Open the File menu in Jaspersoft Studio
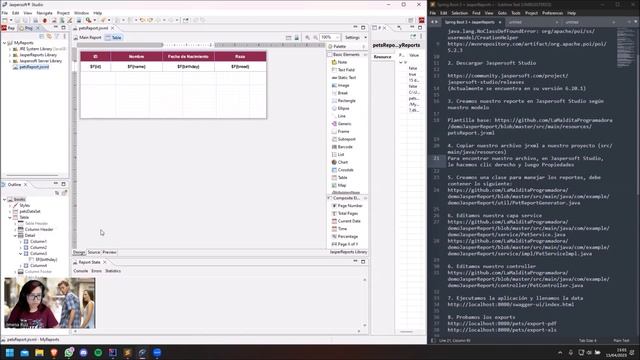The image size is (640, 360). [x=4, y=13]
